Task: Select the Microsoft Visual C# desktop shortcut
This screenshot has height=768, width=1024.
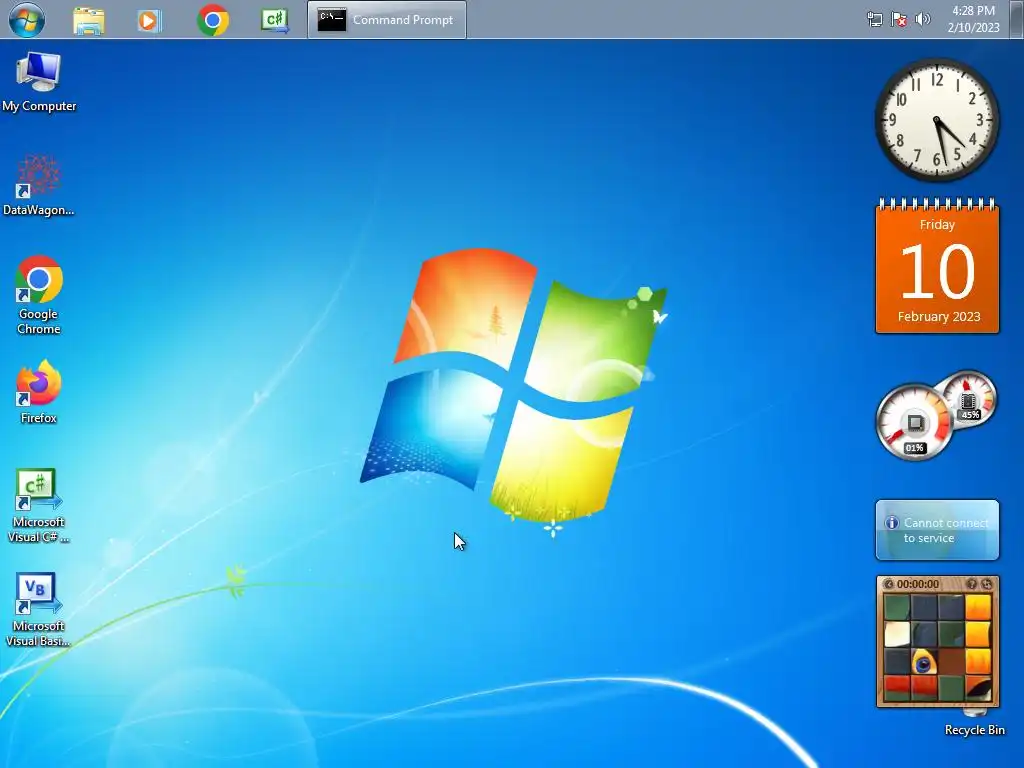Action: [39, 506]
